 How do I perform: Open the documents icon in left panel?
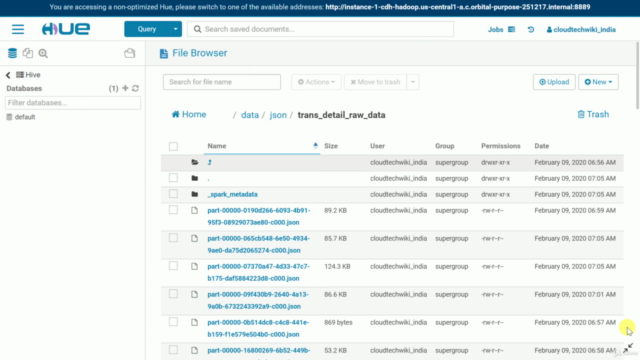click(x=28, y=53)
